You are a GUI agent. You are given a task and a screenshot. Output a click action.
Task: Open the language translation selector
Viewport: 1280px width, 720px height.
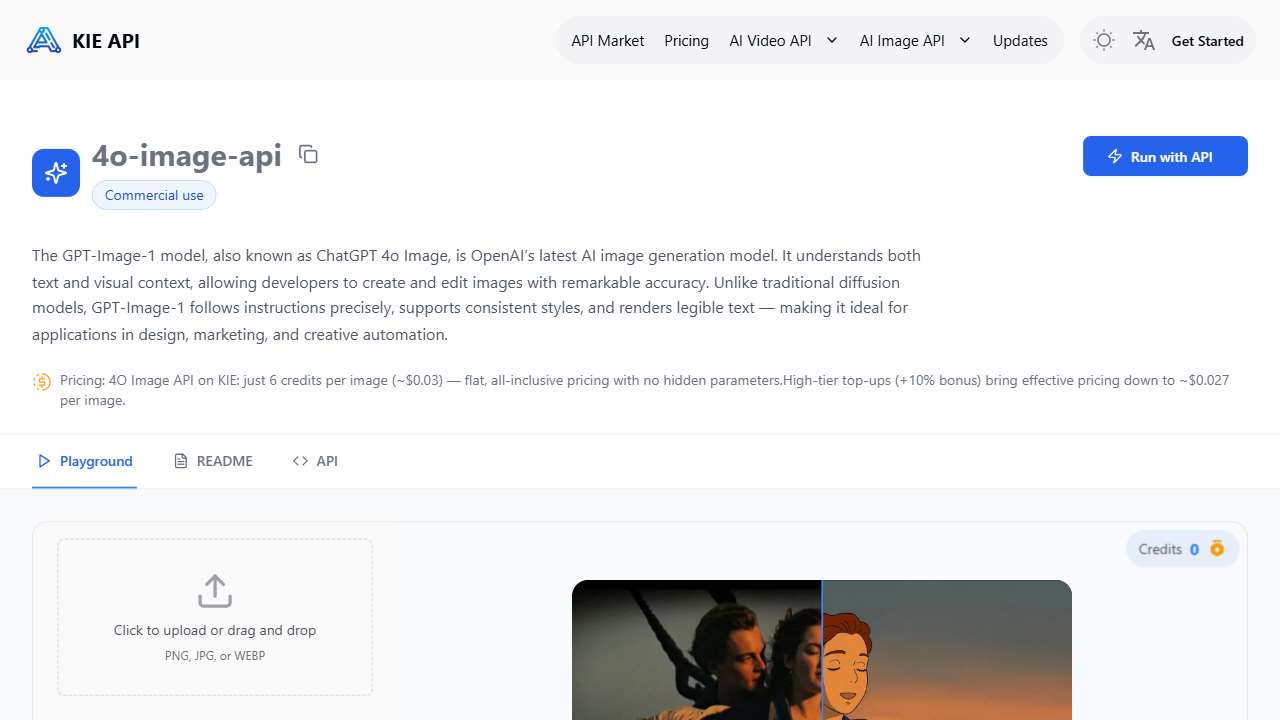pyautogui.click(x=1144, y=41)
